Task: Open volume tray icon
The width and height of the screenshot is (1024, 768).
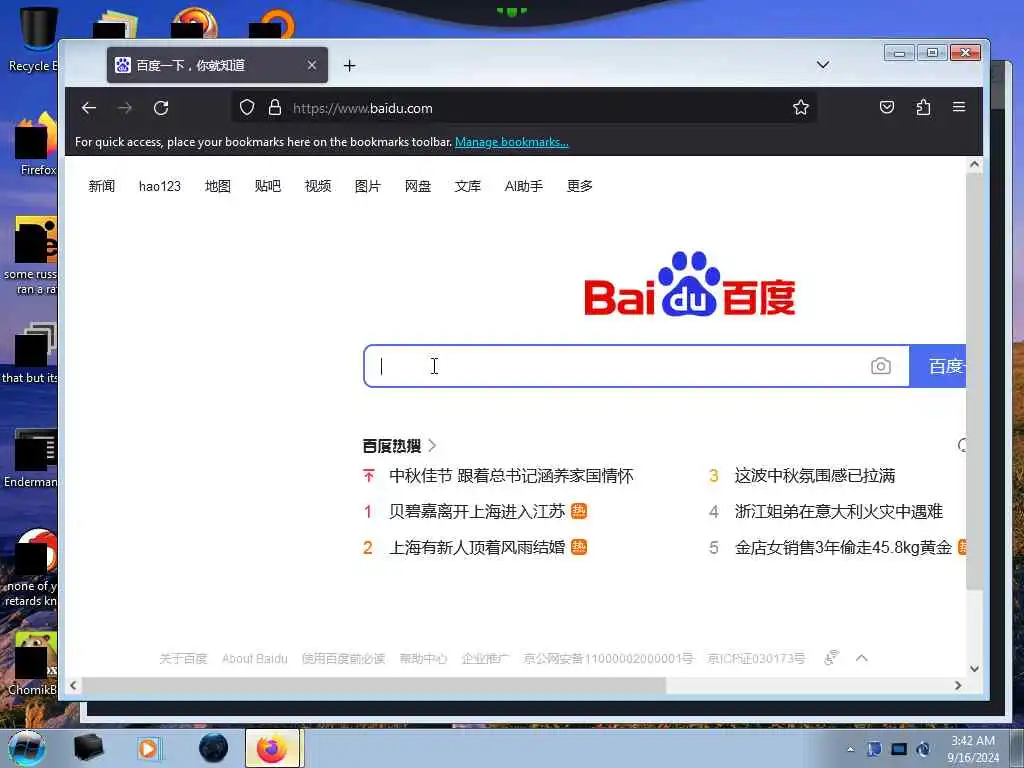Action: (923, 749)
